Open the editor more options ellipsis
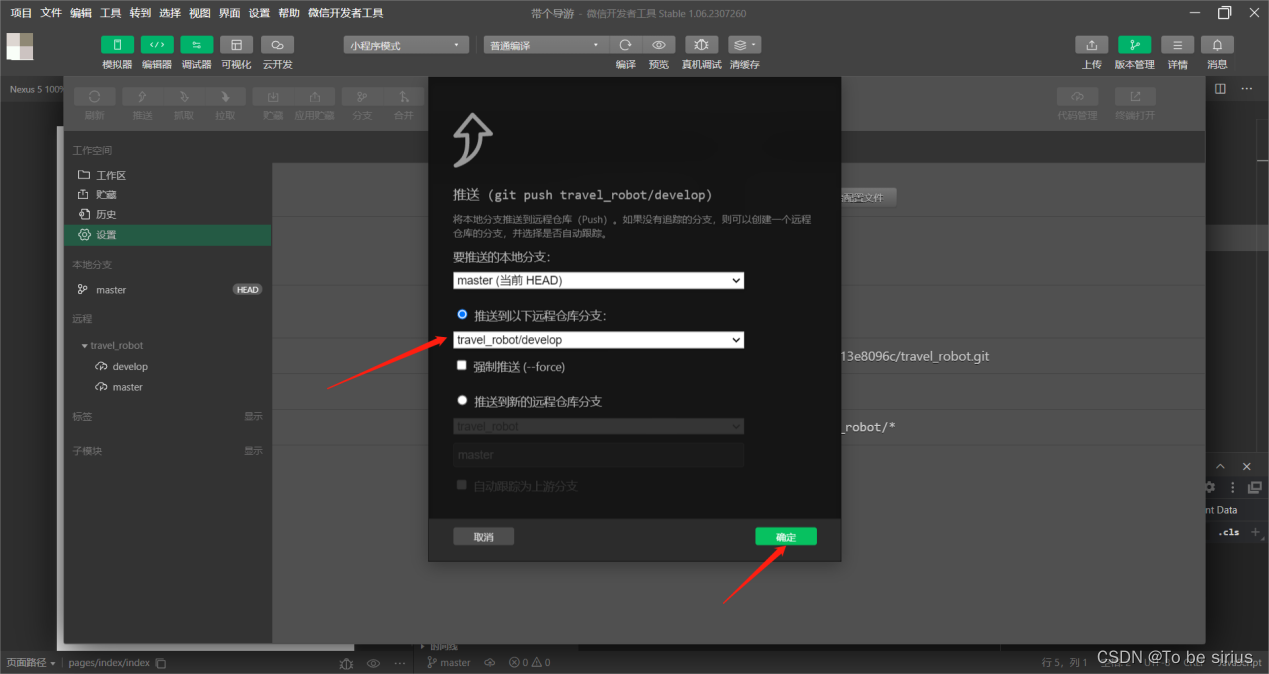The image size is (1269, 674). click(x=1247, y=88)
